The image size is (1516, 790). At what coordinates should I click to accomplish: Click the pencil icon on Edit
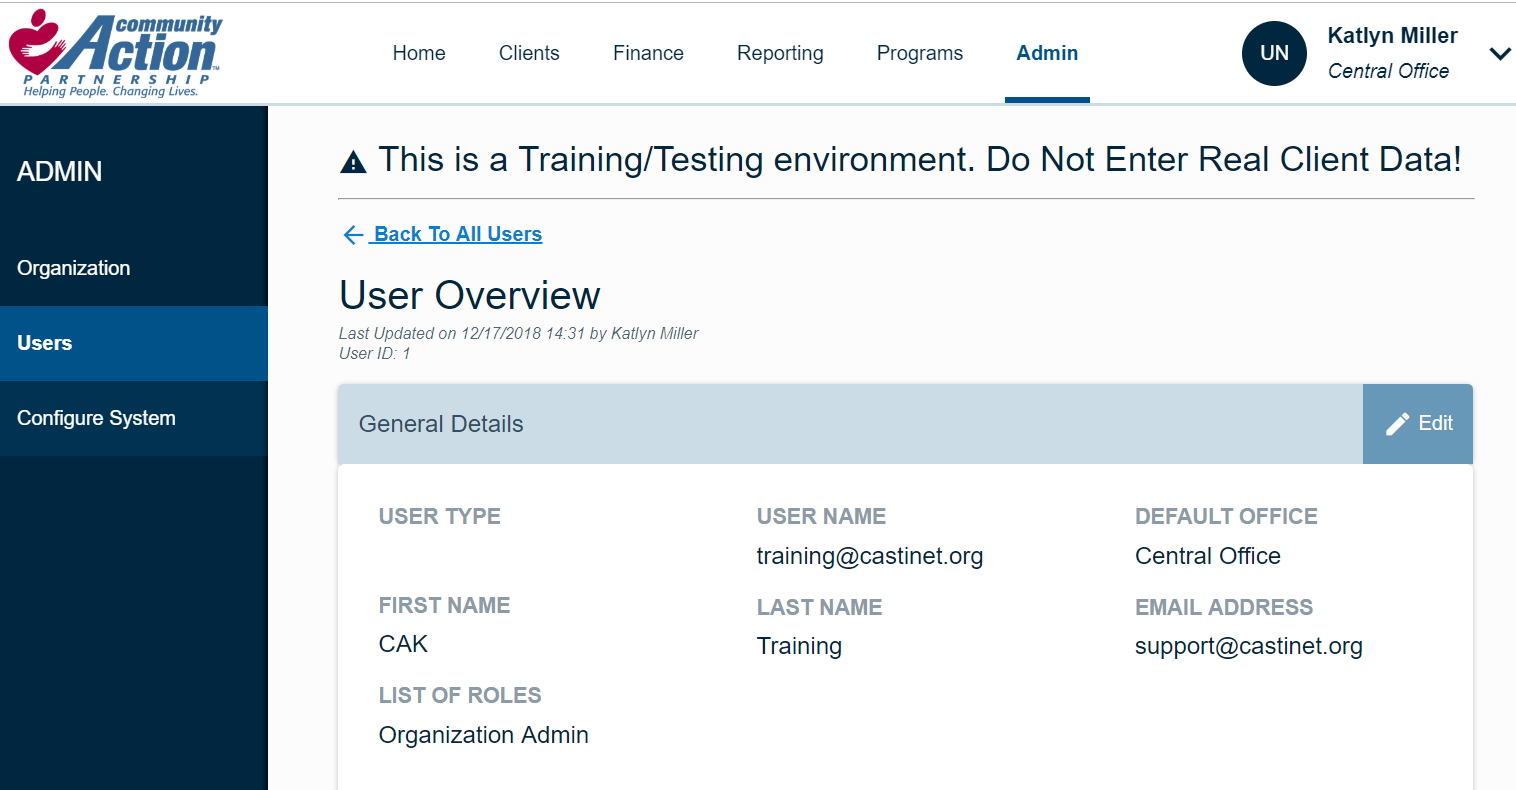(x=1397, y=424)
